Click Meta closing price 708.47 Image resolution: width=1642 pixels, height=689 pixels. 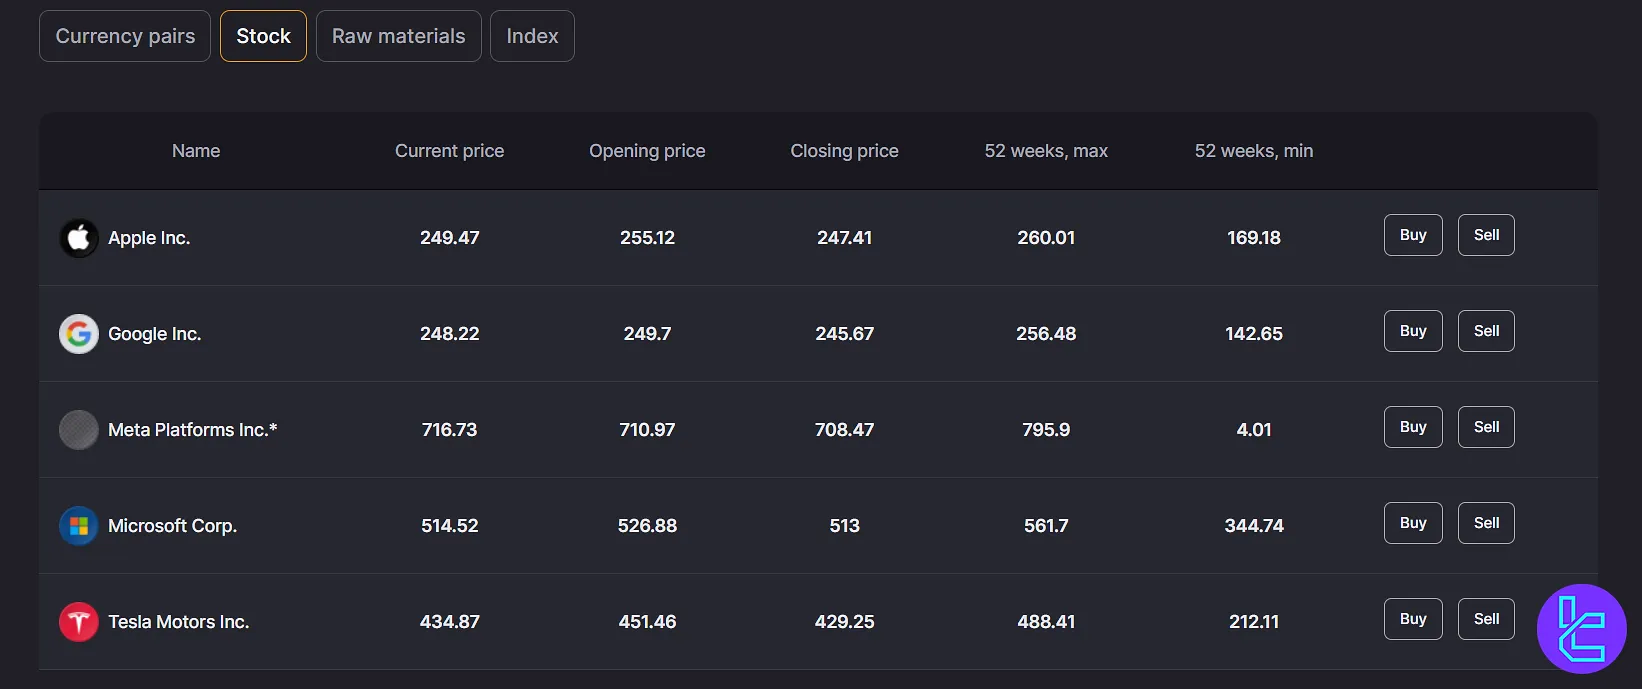(x=844, y=430)
